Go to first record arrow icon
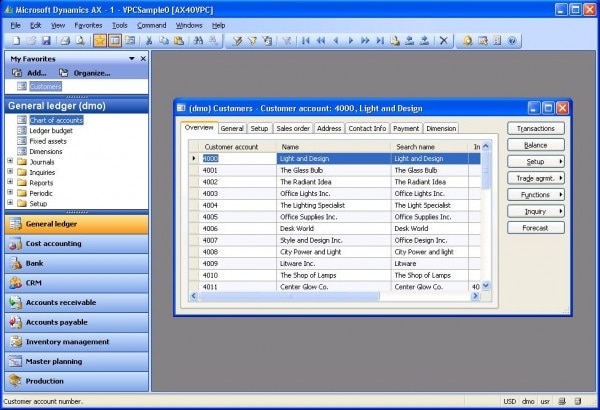The width and height of the screenshot is (600, 410). click(305, 41)
